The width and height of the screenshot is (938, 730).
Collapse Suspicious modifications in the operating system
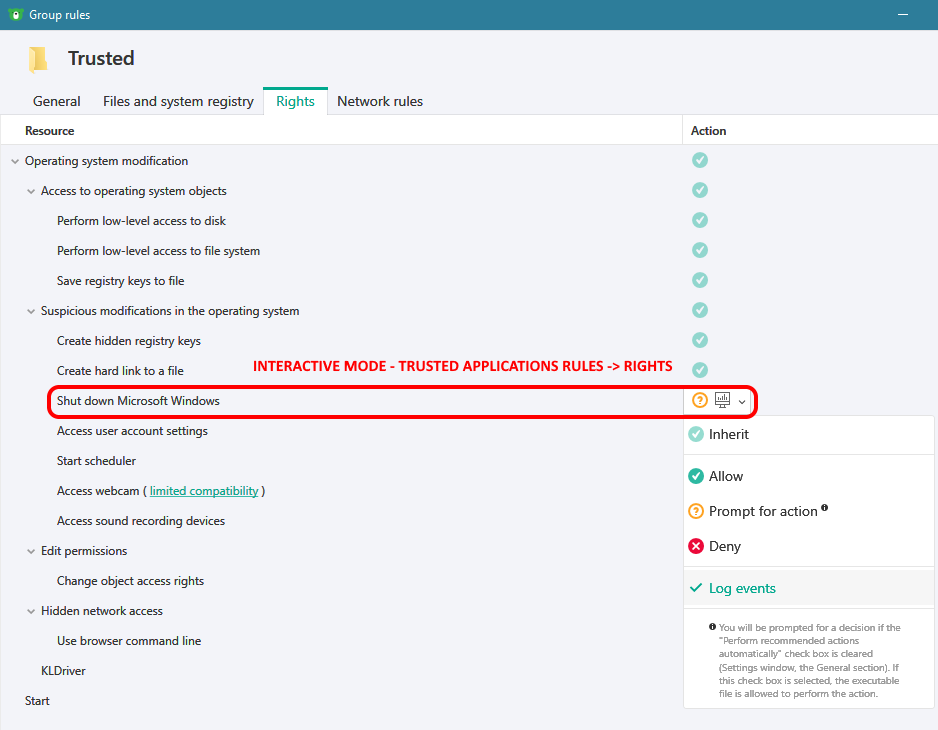(x=31, y=311)
